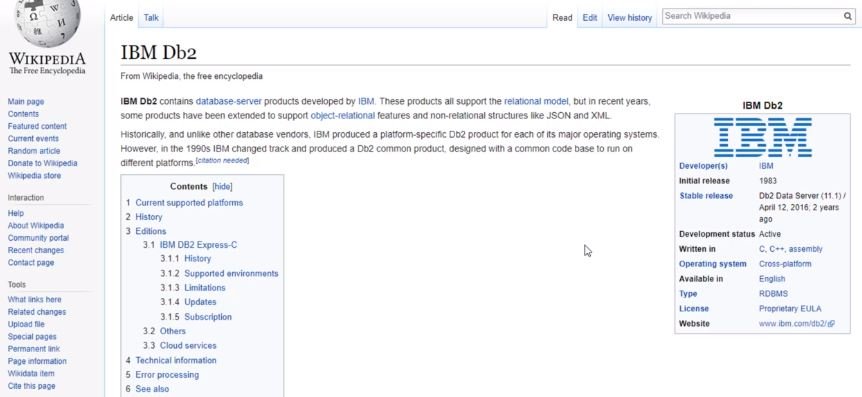862x397 pixels.
Task: Jump to 3.1.1 History subsection
Action: (x=197, y=258)
